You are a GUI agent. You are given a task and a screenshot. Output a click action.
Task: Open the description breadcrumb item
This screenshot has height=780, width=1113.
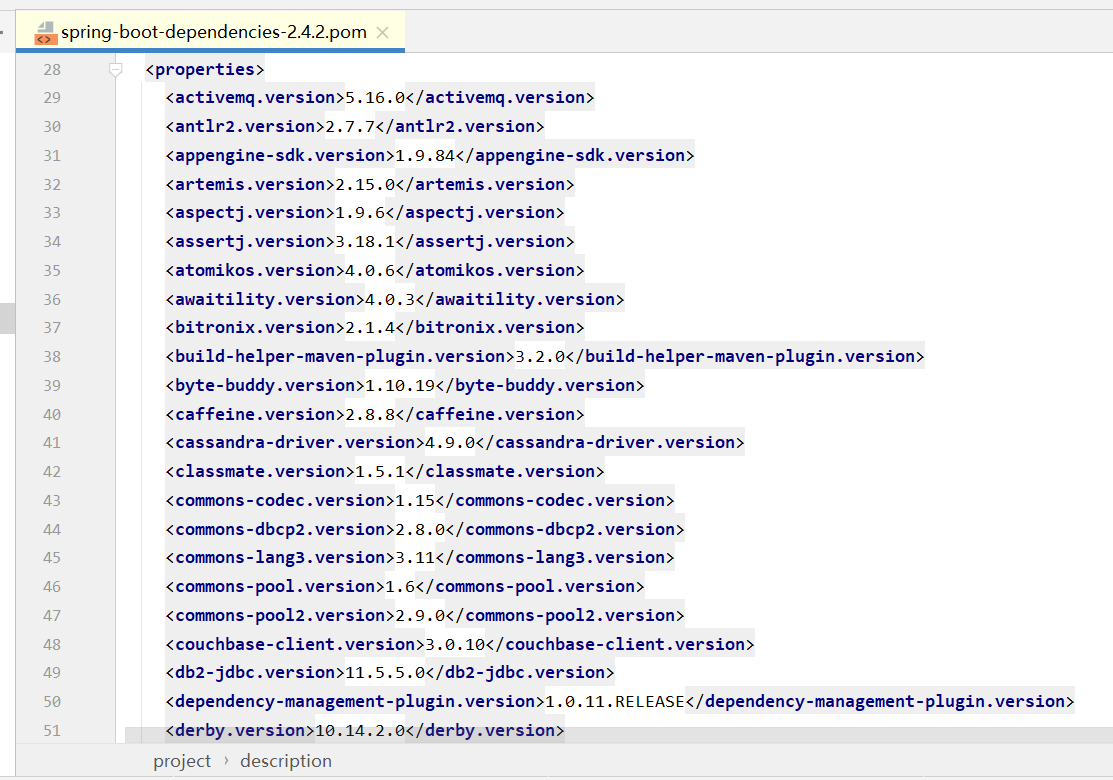coord(285,761)
